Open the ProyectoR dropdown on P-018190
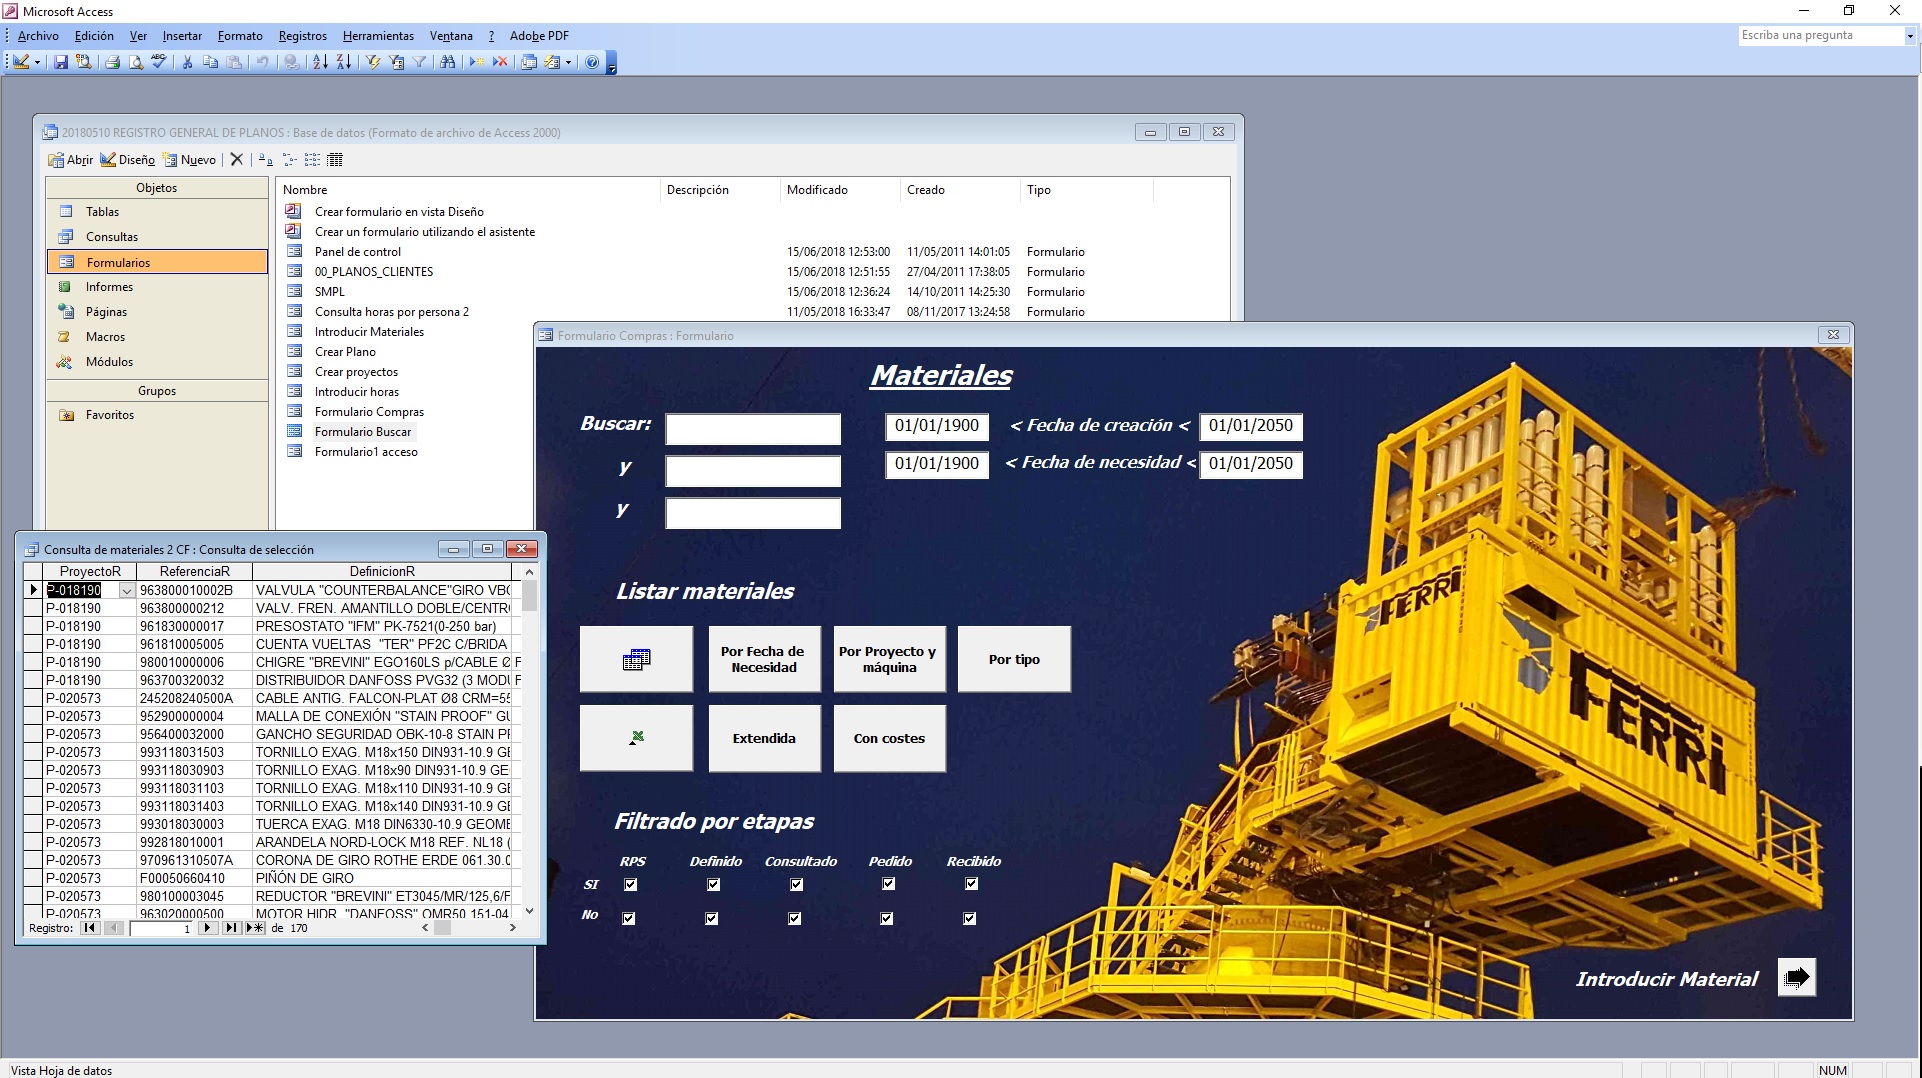The height and width of the screenshot is (1078, 1922). tap(127, 591)
